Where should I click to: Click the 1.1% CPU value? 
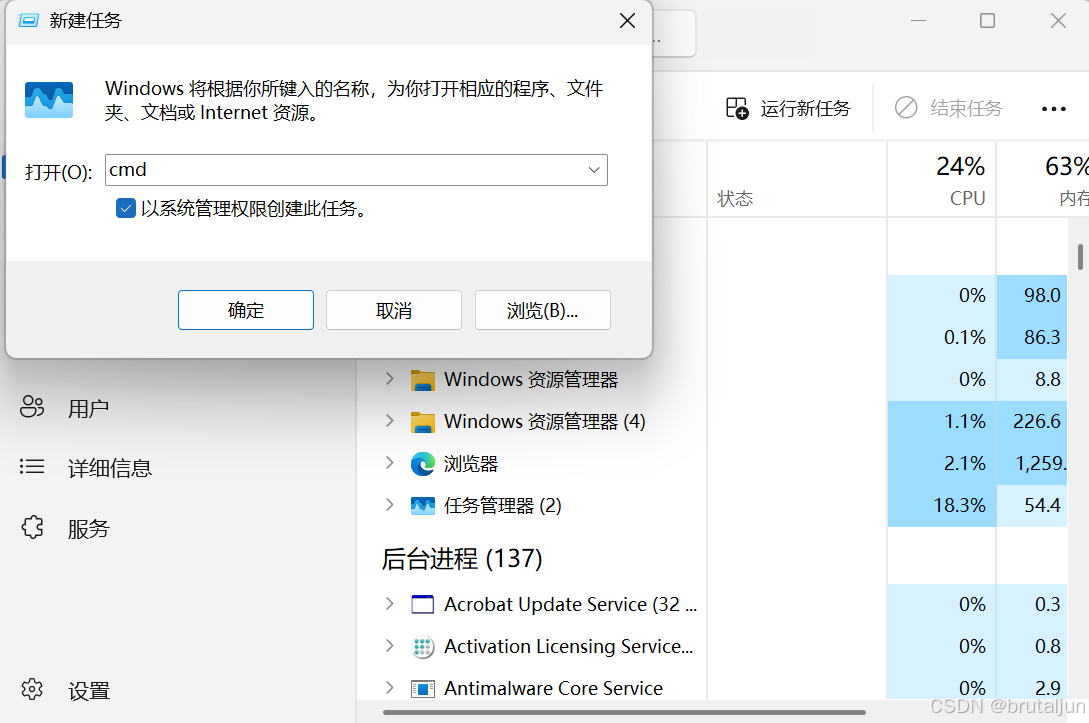coord(965,421)
